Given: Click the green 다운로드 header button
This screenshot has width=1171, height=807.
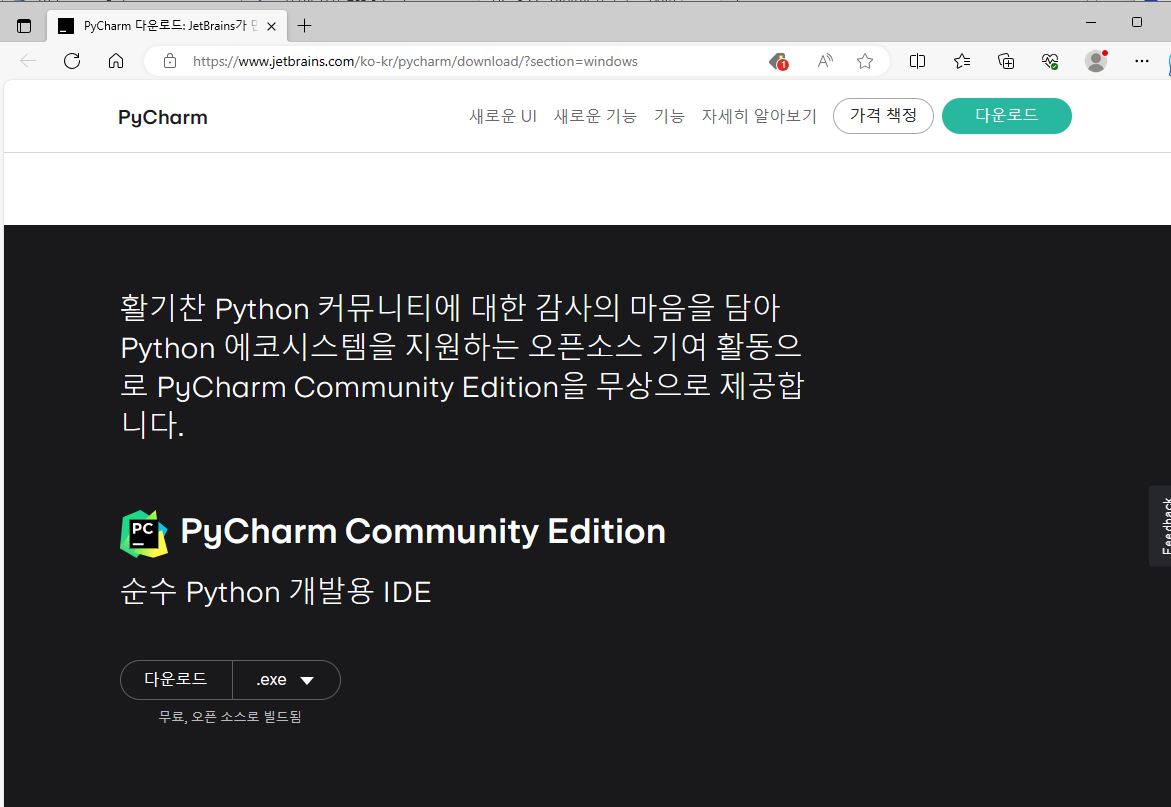Looking at the screenshot, I should 1007,116.
